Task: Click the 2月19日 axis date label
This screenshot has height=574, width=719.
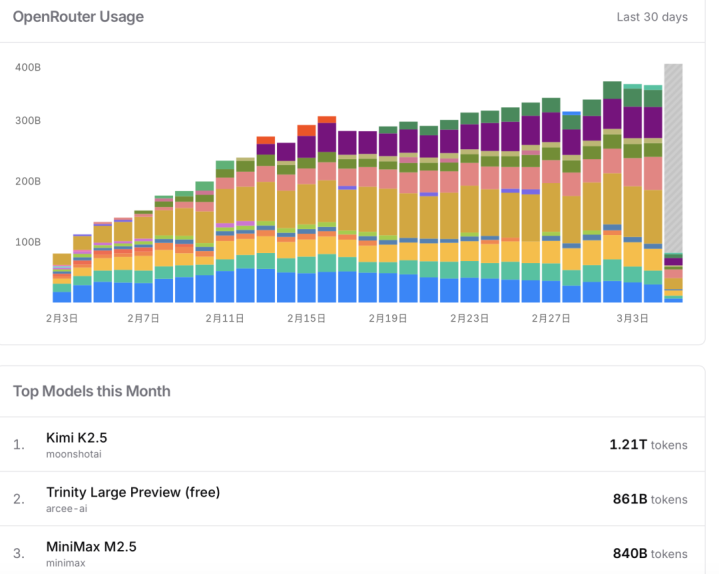Action: tap(388, 318)
